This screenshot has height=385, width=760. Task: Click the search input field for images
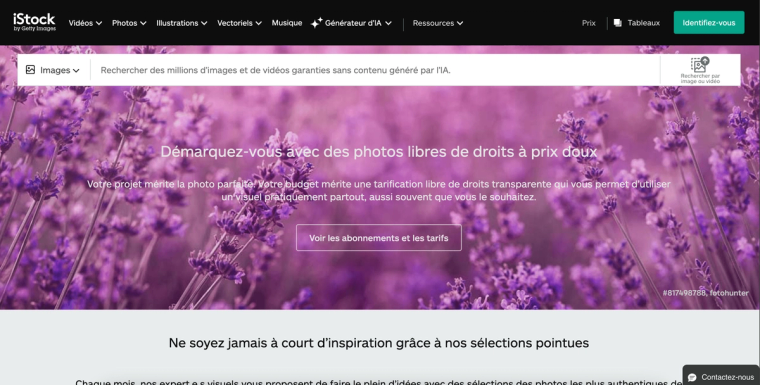pyautogui.click(x=376, y=70)
